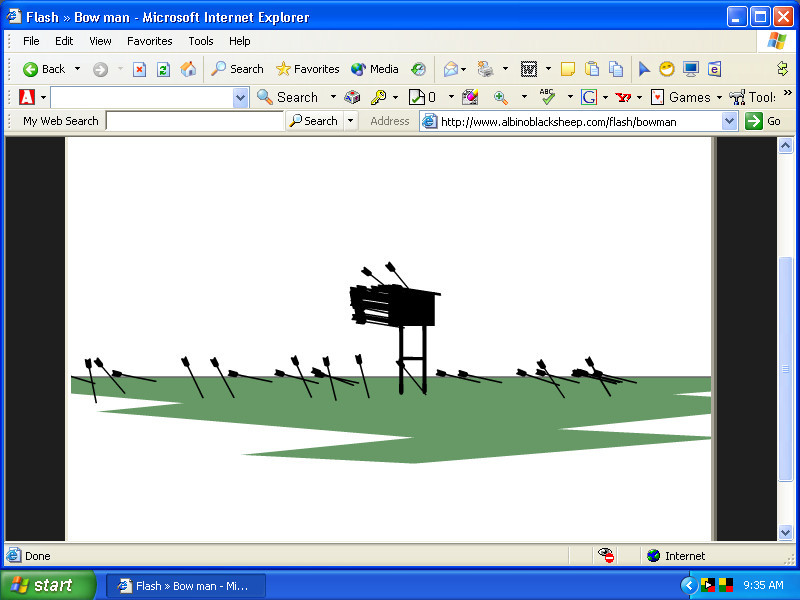Click the dice icon
This screenshot has width=800, height=600.
tap(352, 97)
